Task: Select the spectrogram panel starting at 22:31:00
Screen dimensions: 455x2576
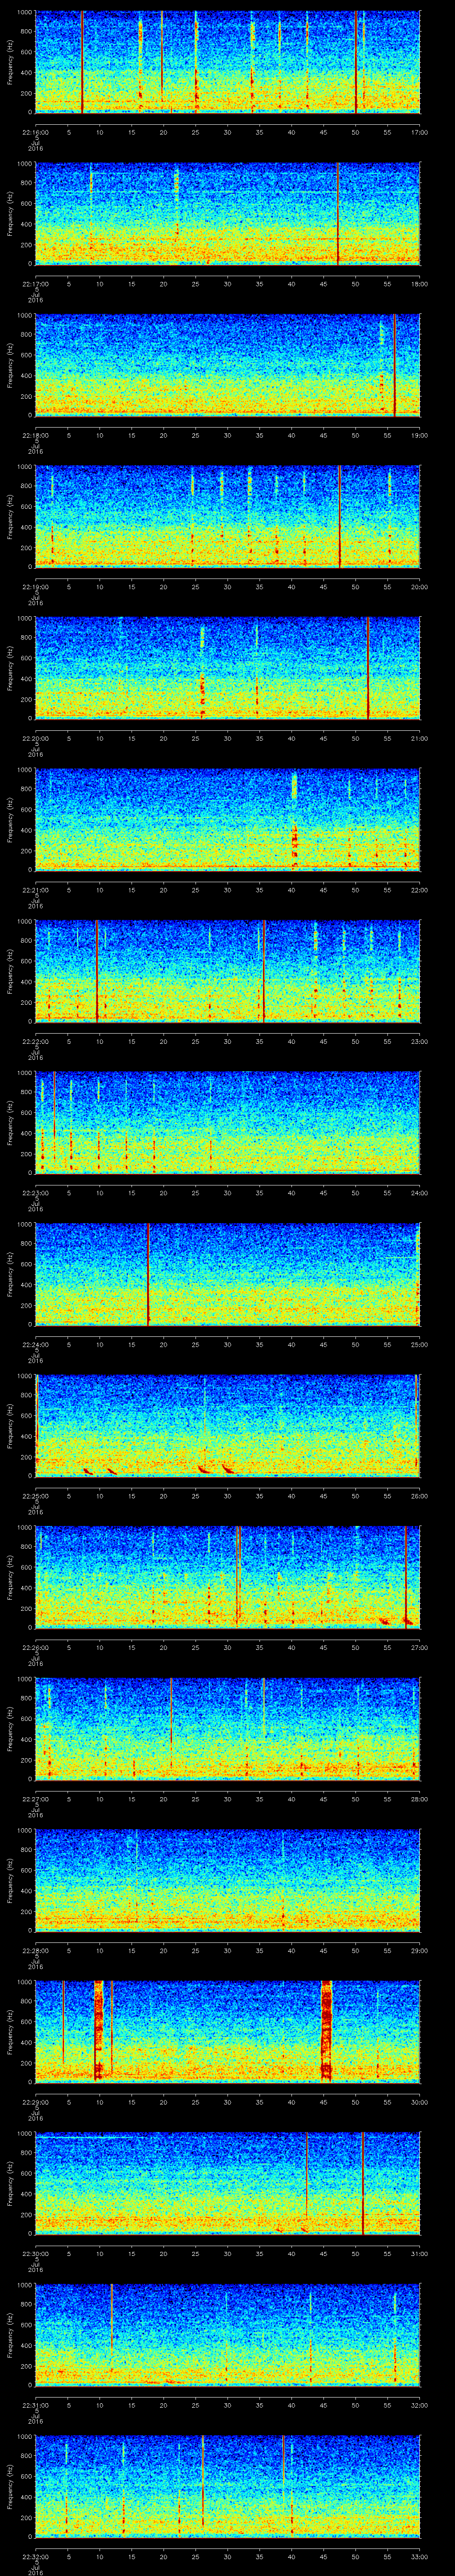Action: click(x=228, y=2335)
